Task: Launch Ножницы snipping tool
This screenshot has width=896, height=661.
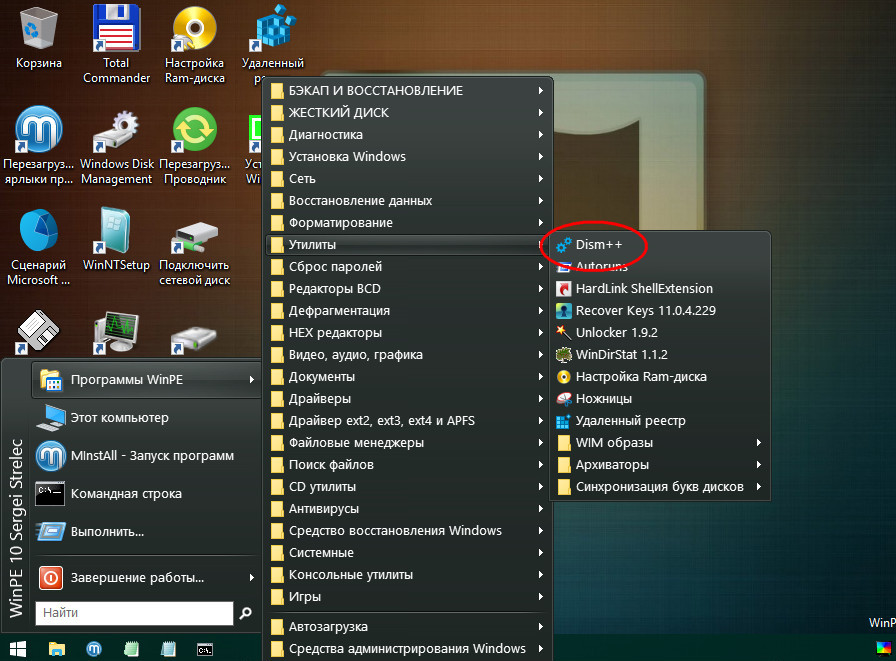Action: [x=603, y=398]
